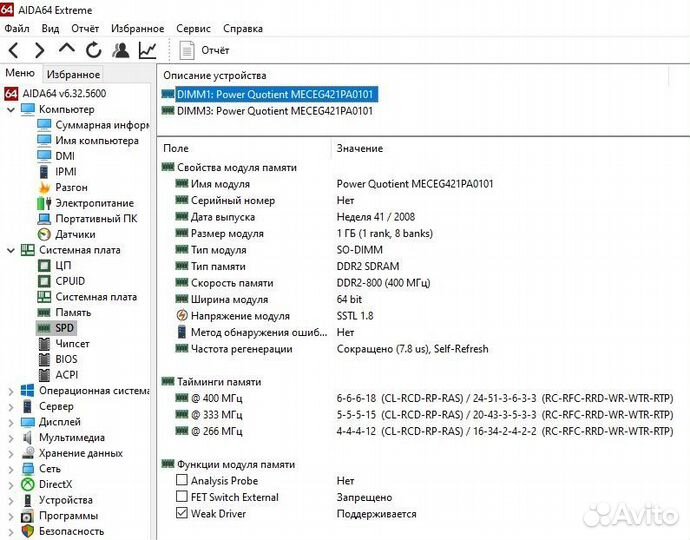Expand the Дисплей tree node
This screenshot has width=690, height=540.
click(x=11, y=422)
